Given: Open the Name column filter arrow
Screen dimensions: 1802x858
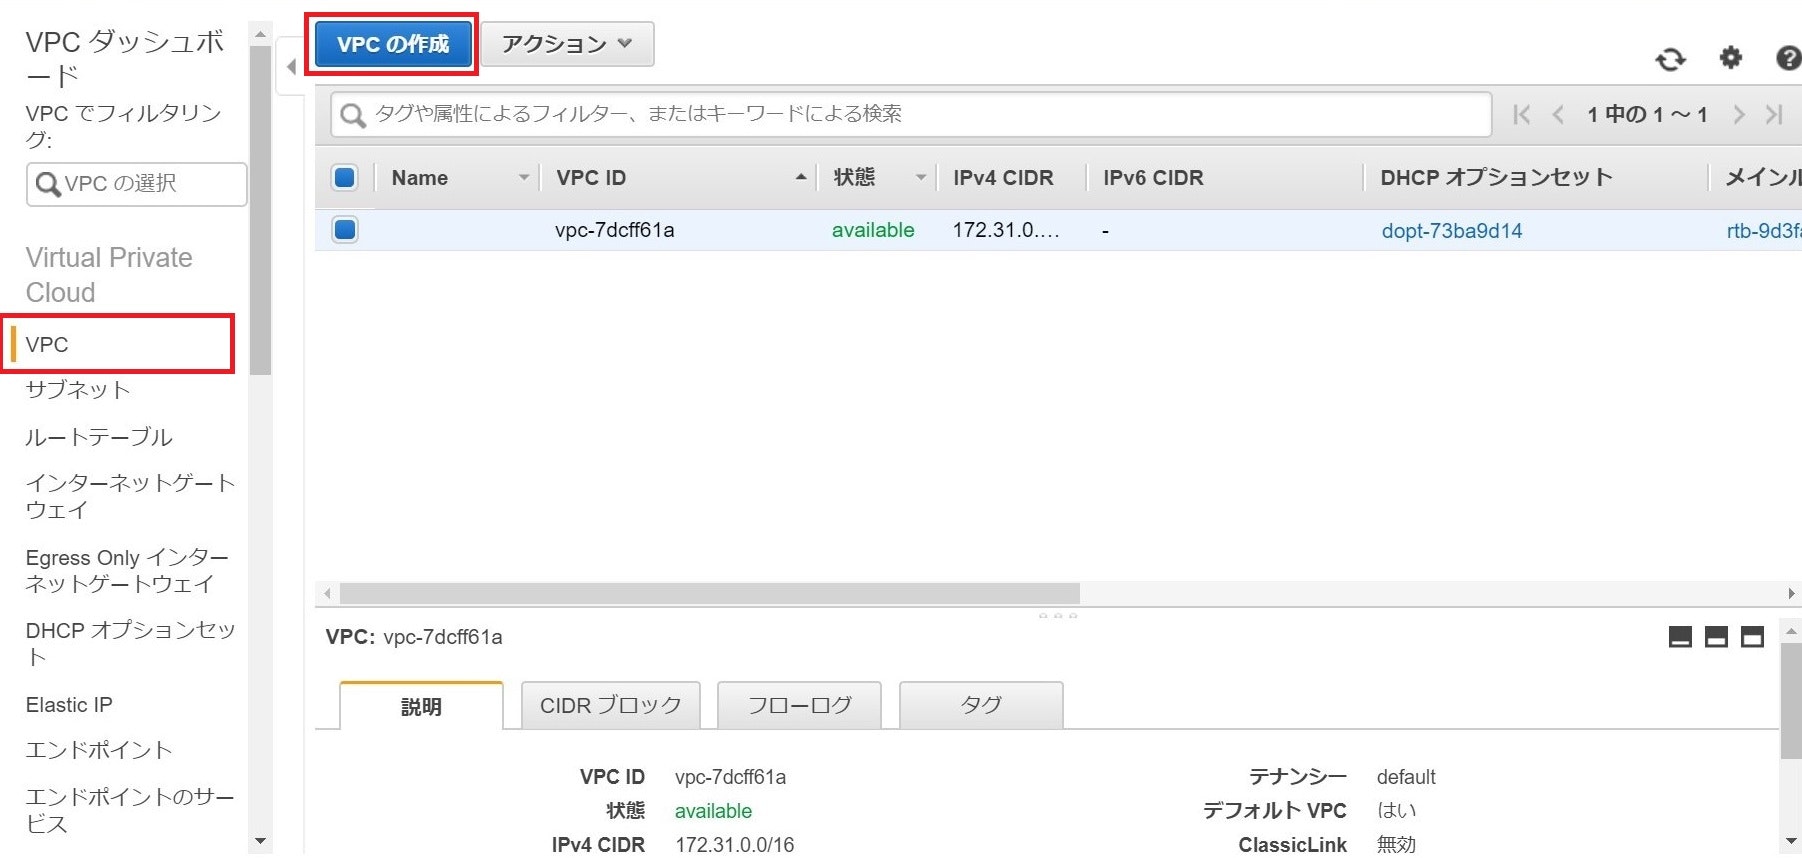Looking at the screenshot, I should click(523, 178).
